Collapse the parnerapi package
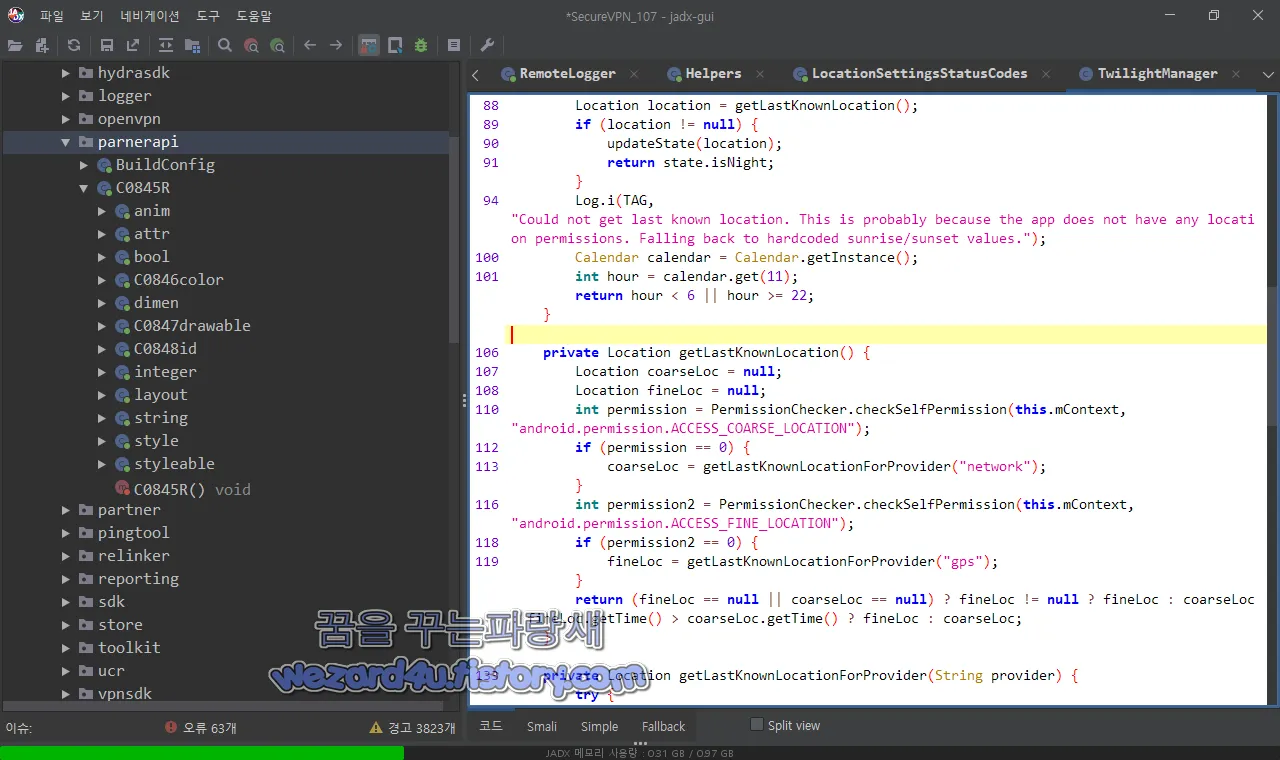The height and width of the screenshot is (760, 1280). pos(66,142)
